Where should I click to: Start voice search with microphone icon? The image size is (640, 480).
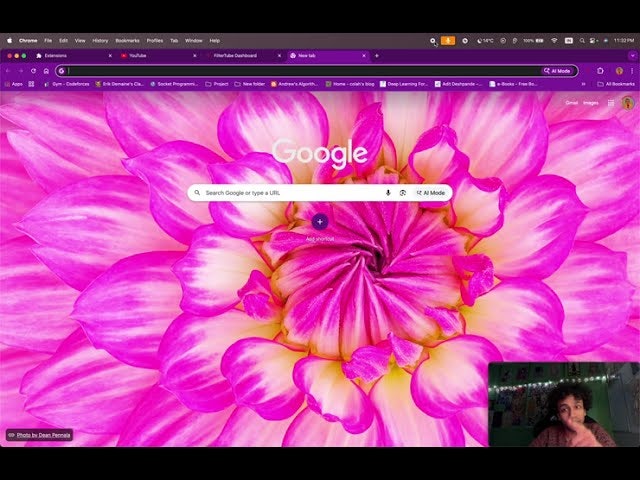coord(388,193)
